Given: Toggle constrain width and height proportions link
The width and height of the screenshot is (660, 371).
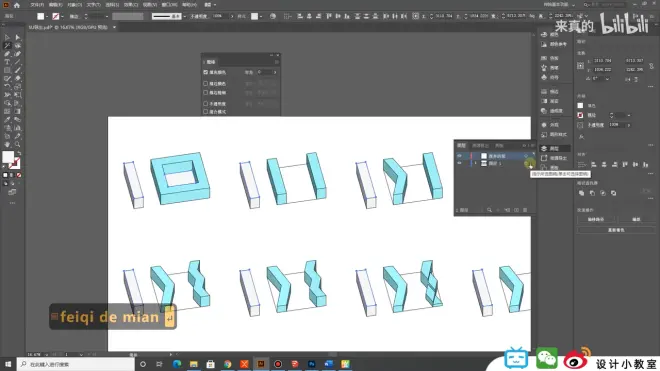Looking at the screenshot, I should 651,66.
